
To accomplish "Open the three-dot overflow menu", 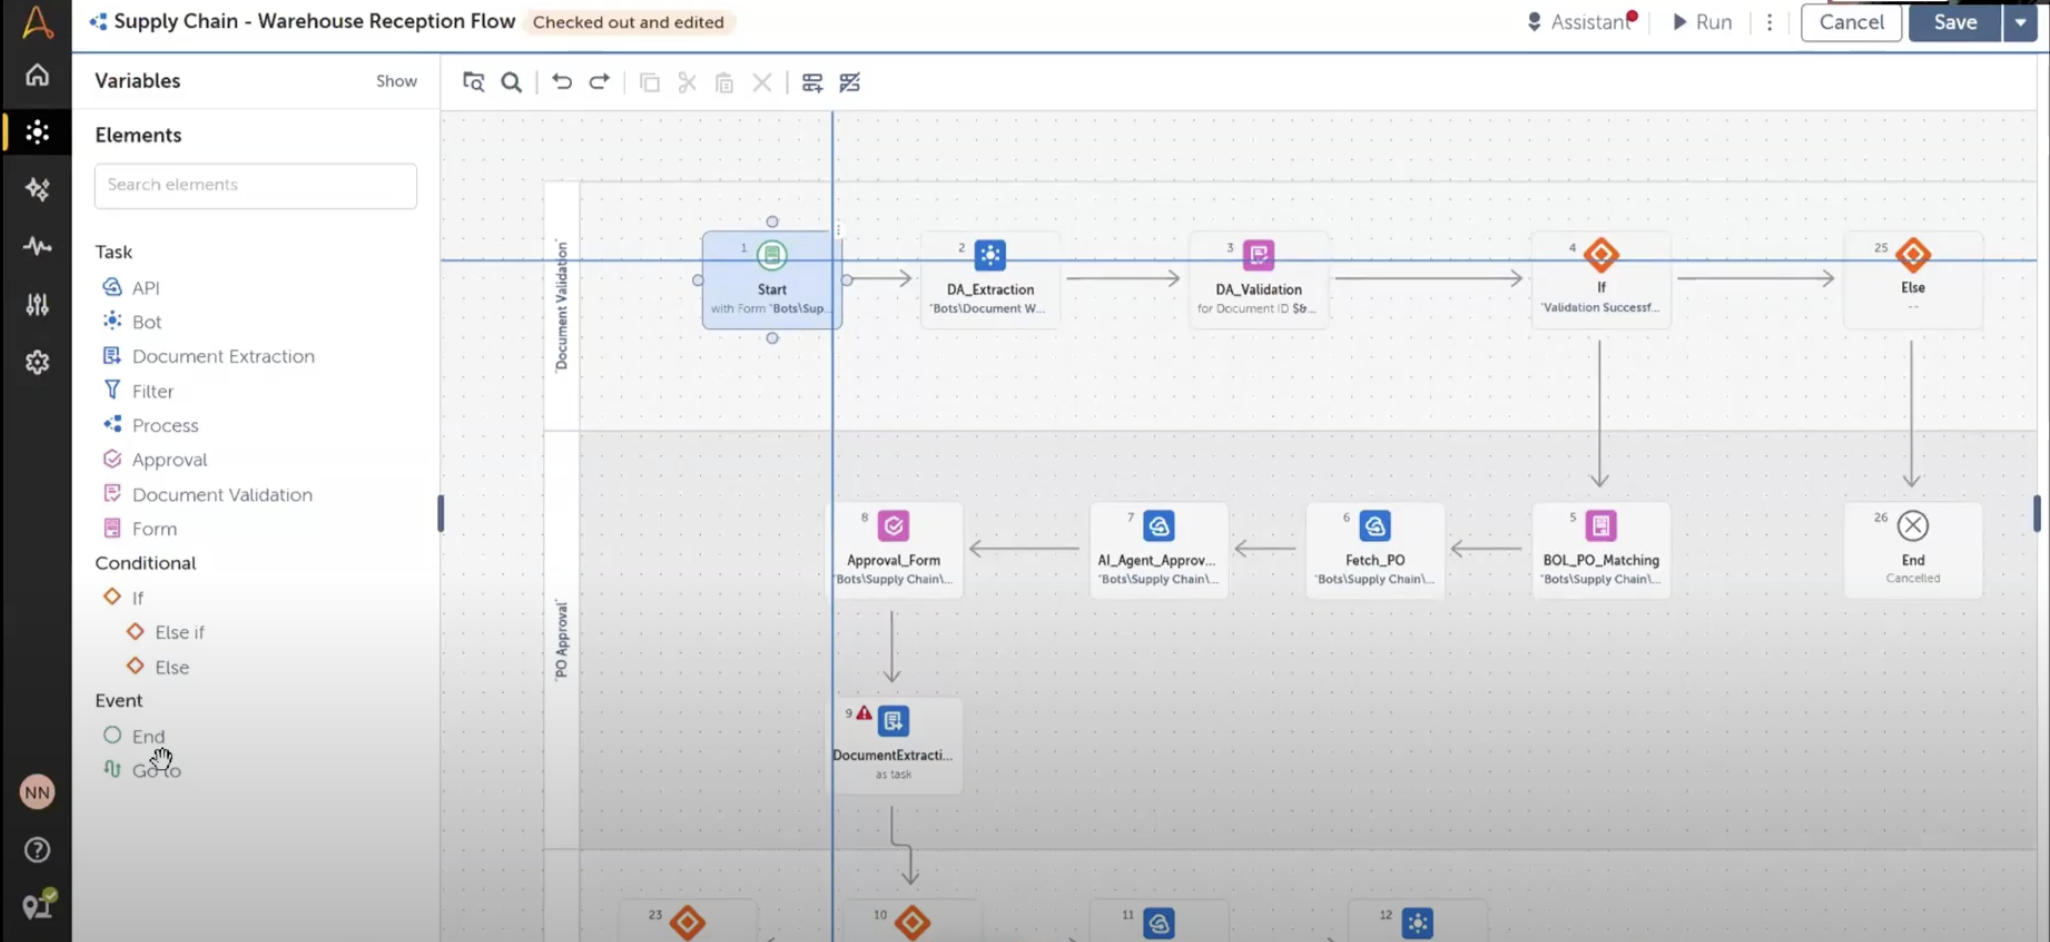I will click(x=1769, y=22).
